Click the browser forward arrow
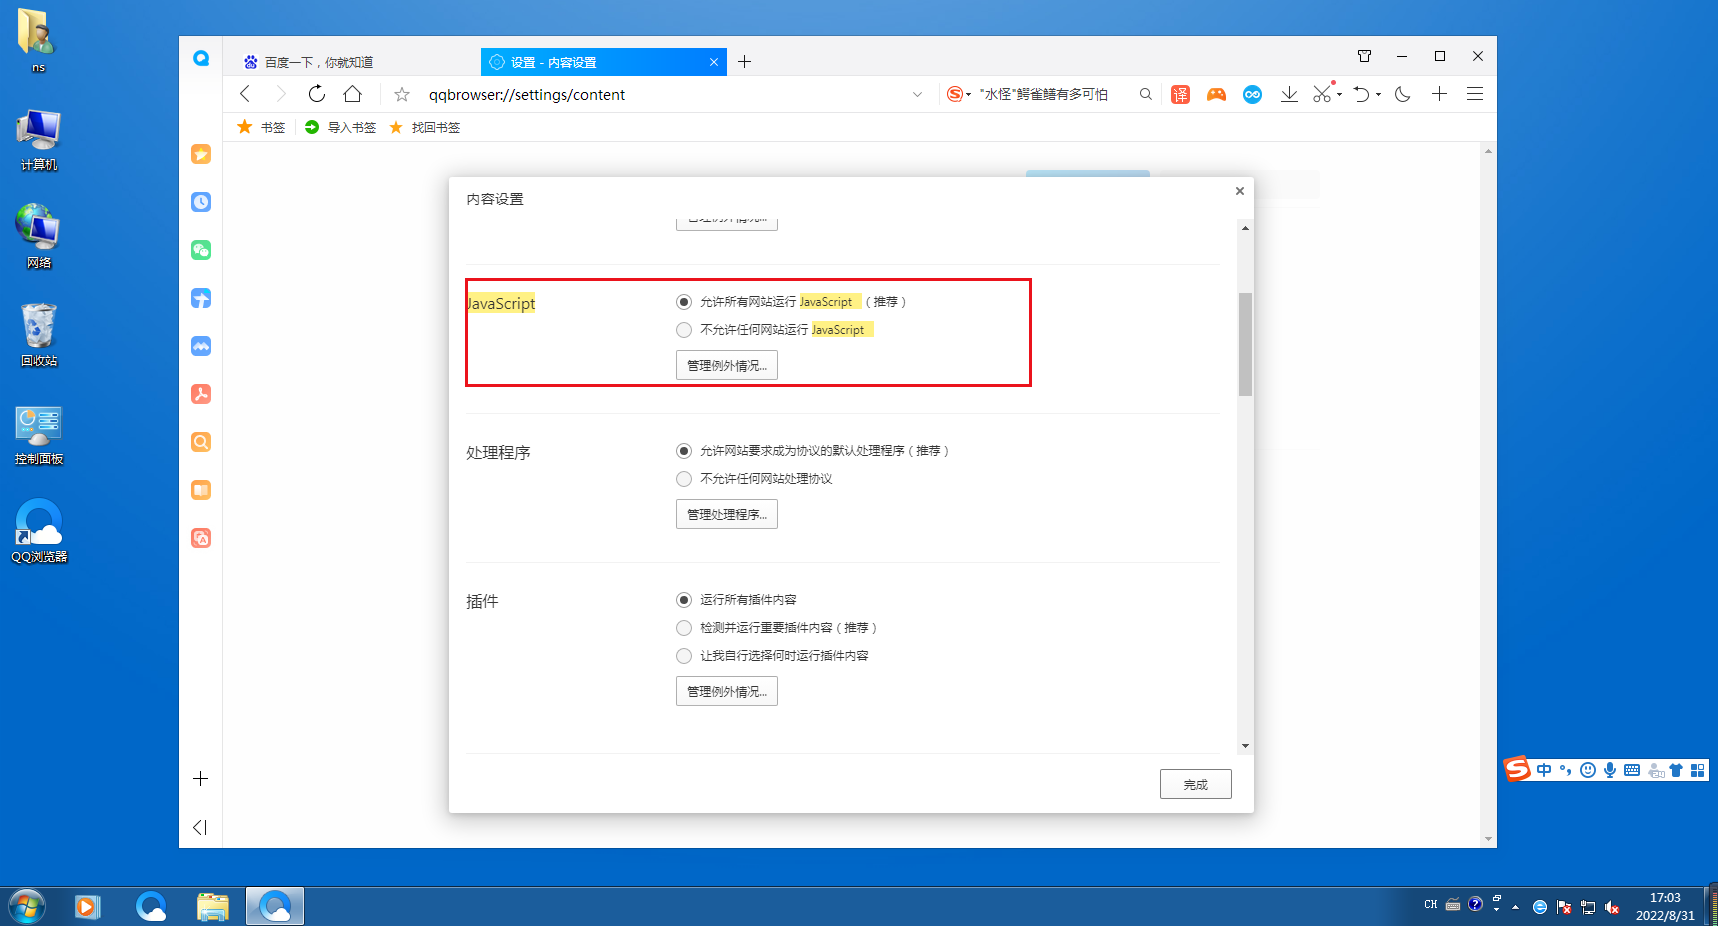This screenshot has width=1718, height=926. coord(281,94)
